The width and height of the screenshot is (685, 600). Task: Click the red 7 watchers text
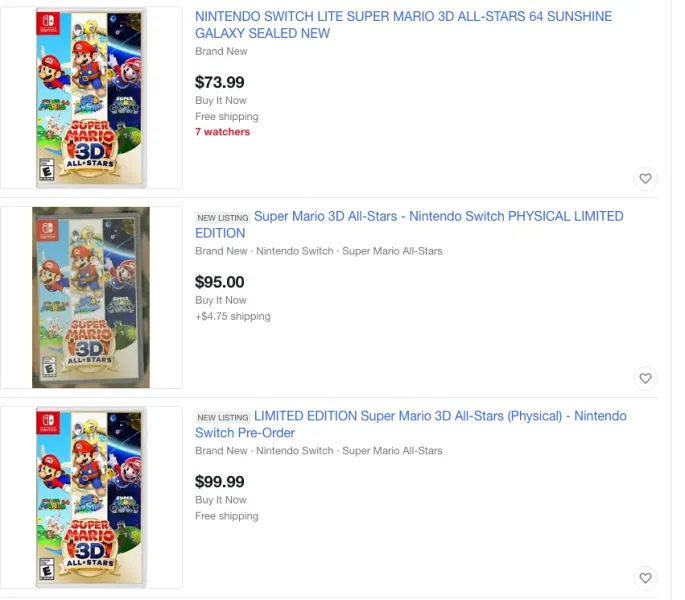(222, 132)
